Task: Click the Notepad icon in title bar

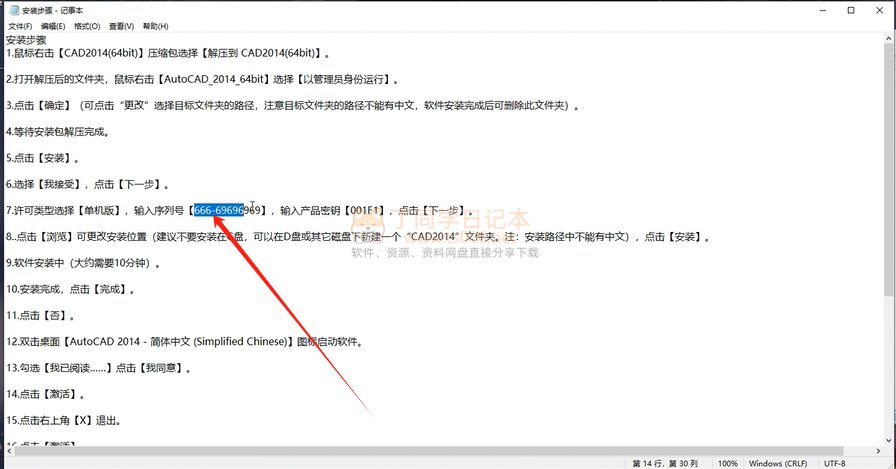Action: coord(14,10)
